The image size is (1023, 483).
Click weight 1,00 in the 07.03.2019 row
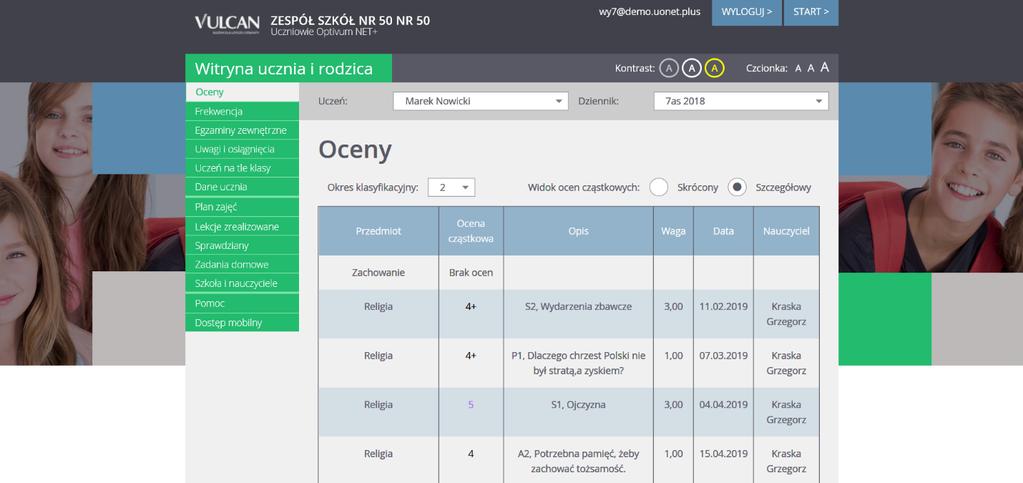[673, 356]
